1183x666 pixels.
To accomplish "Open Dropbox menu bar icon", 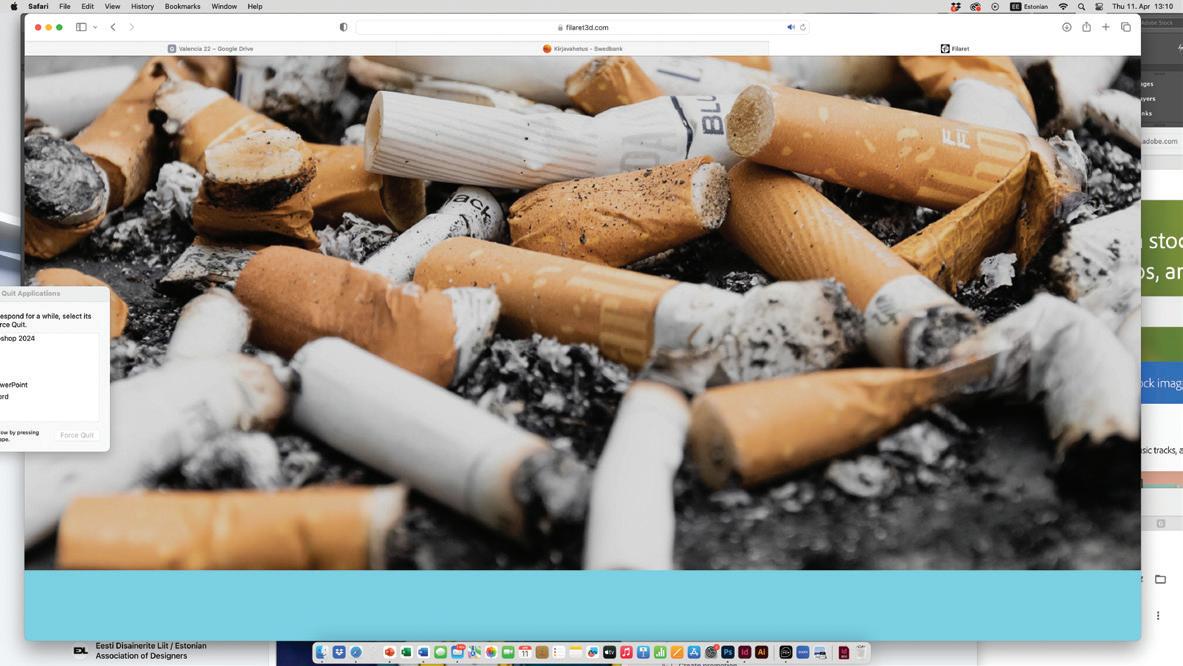I will 956,6.
